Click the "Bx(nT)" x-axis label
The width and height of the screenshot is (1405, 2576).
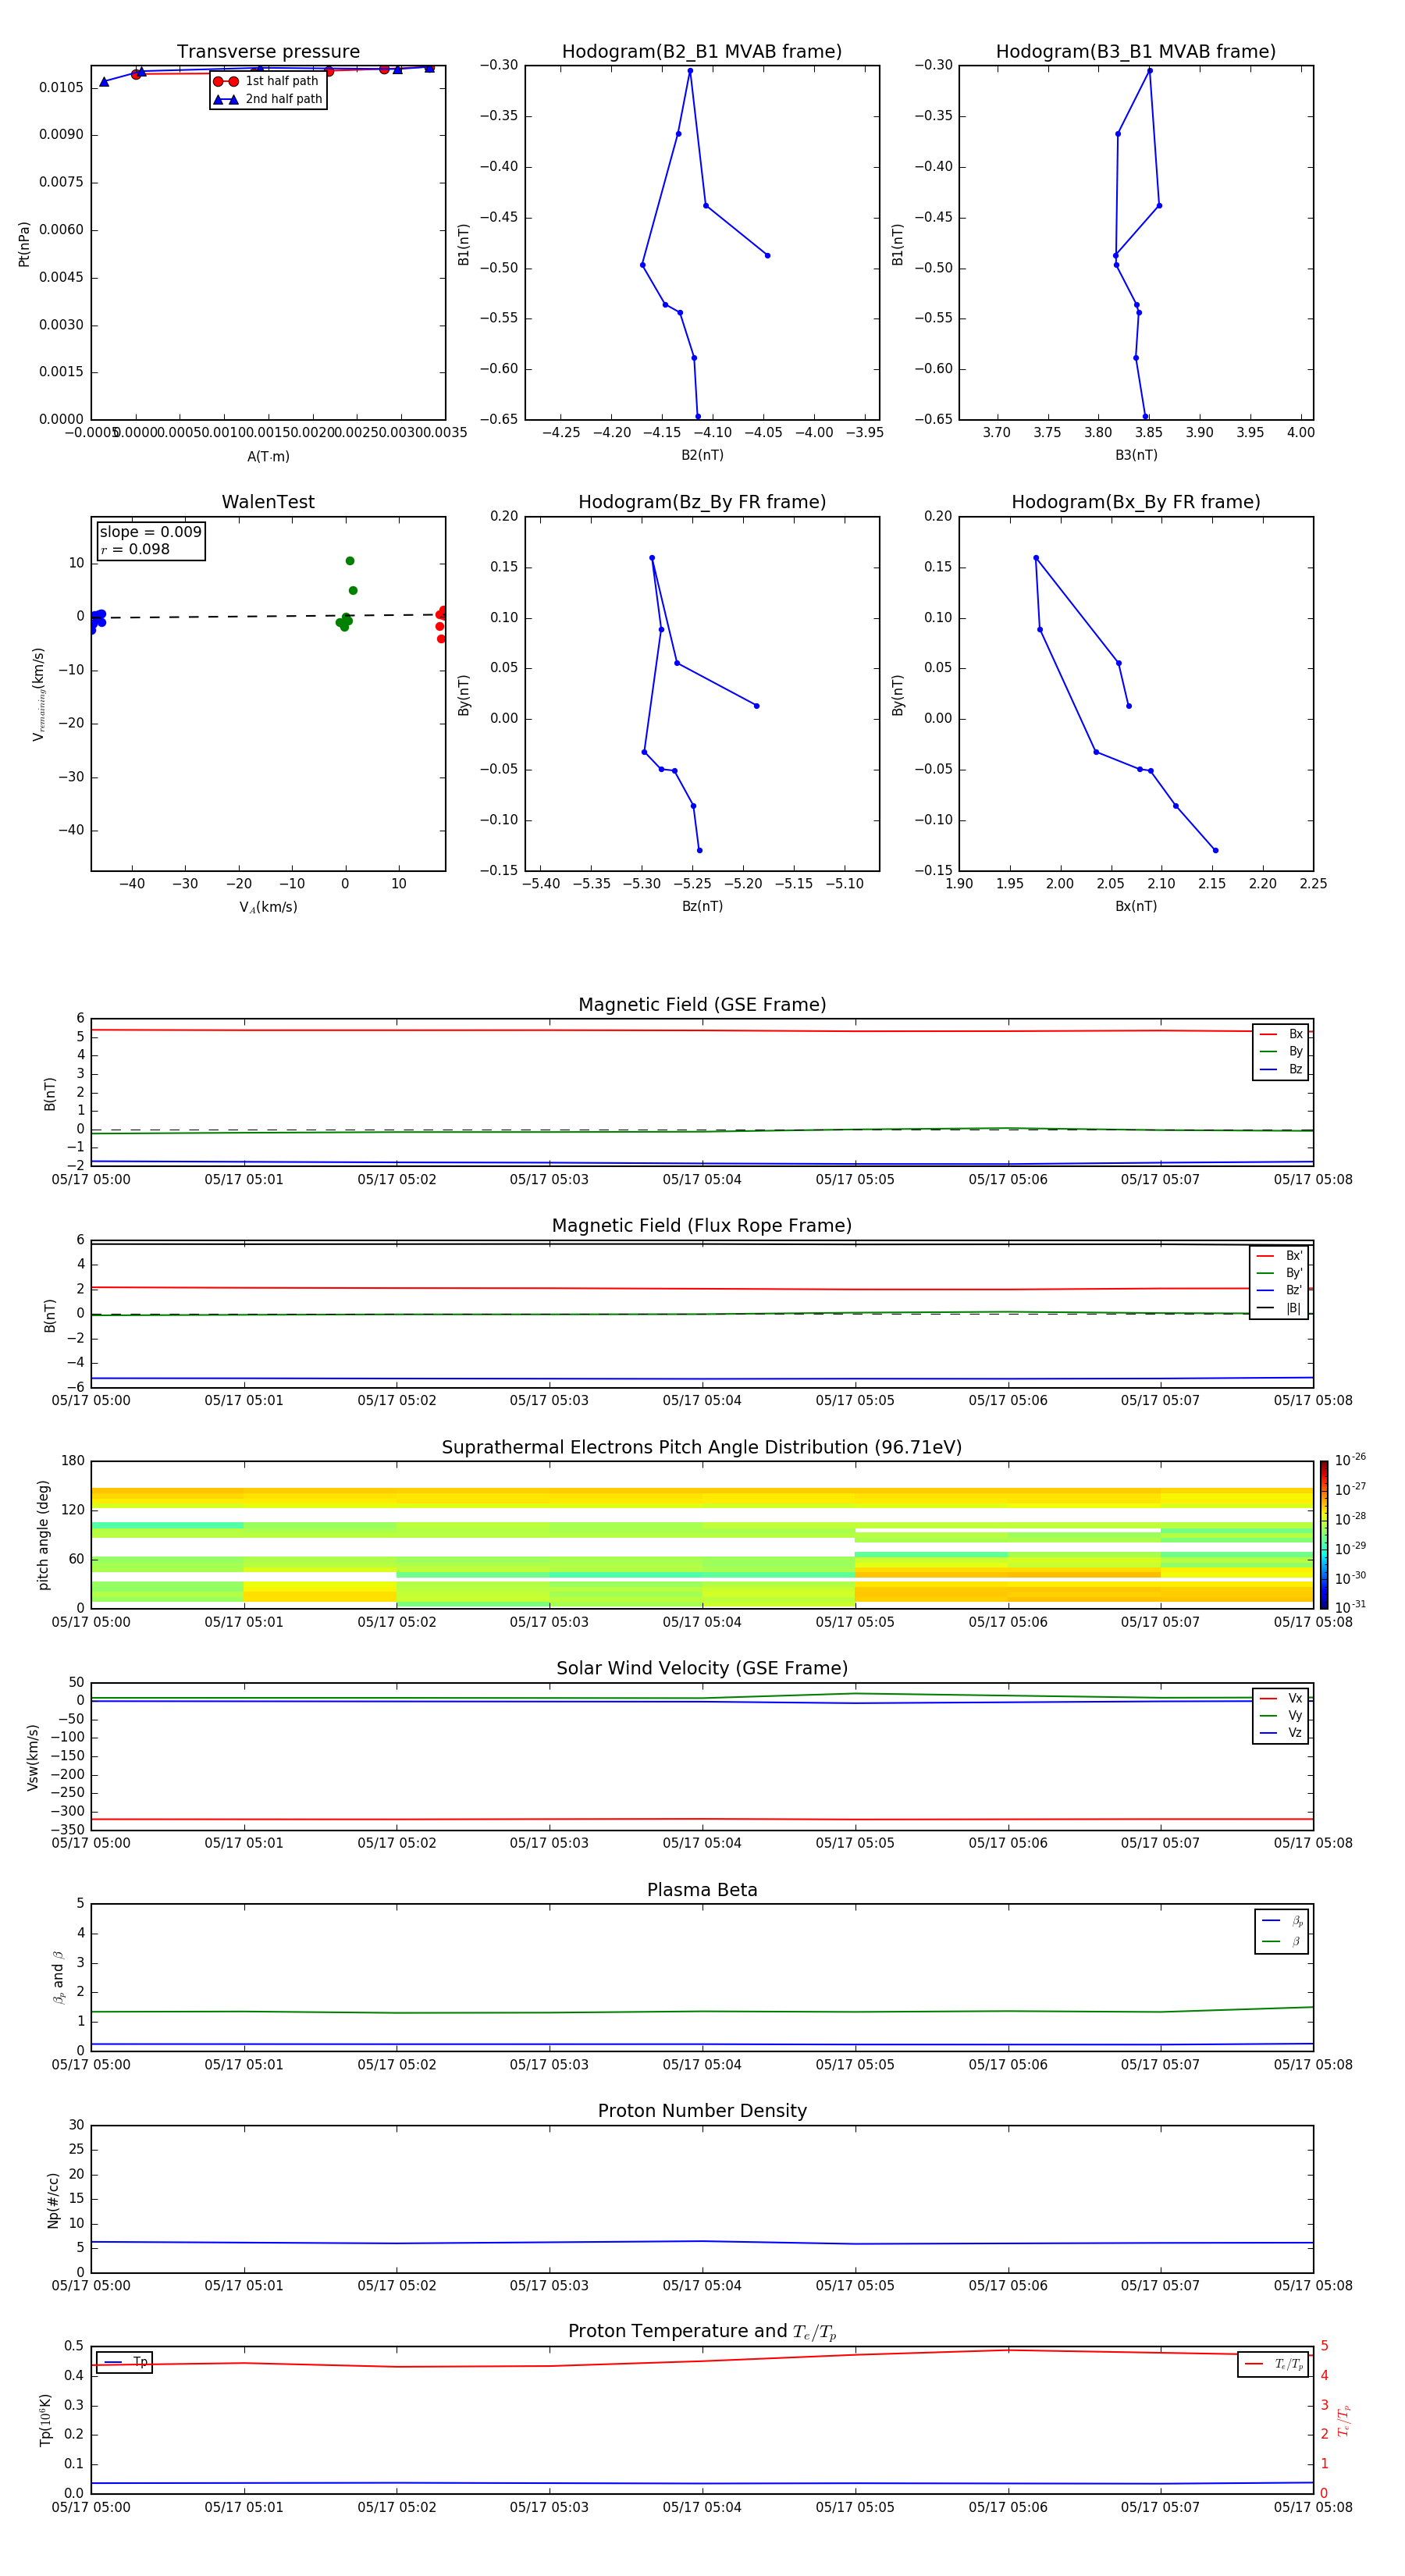coord(1136,906)
